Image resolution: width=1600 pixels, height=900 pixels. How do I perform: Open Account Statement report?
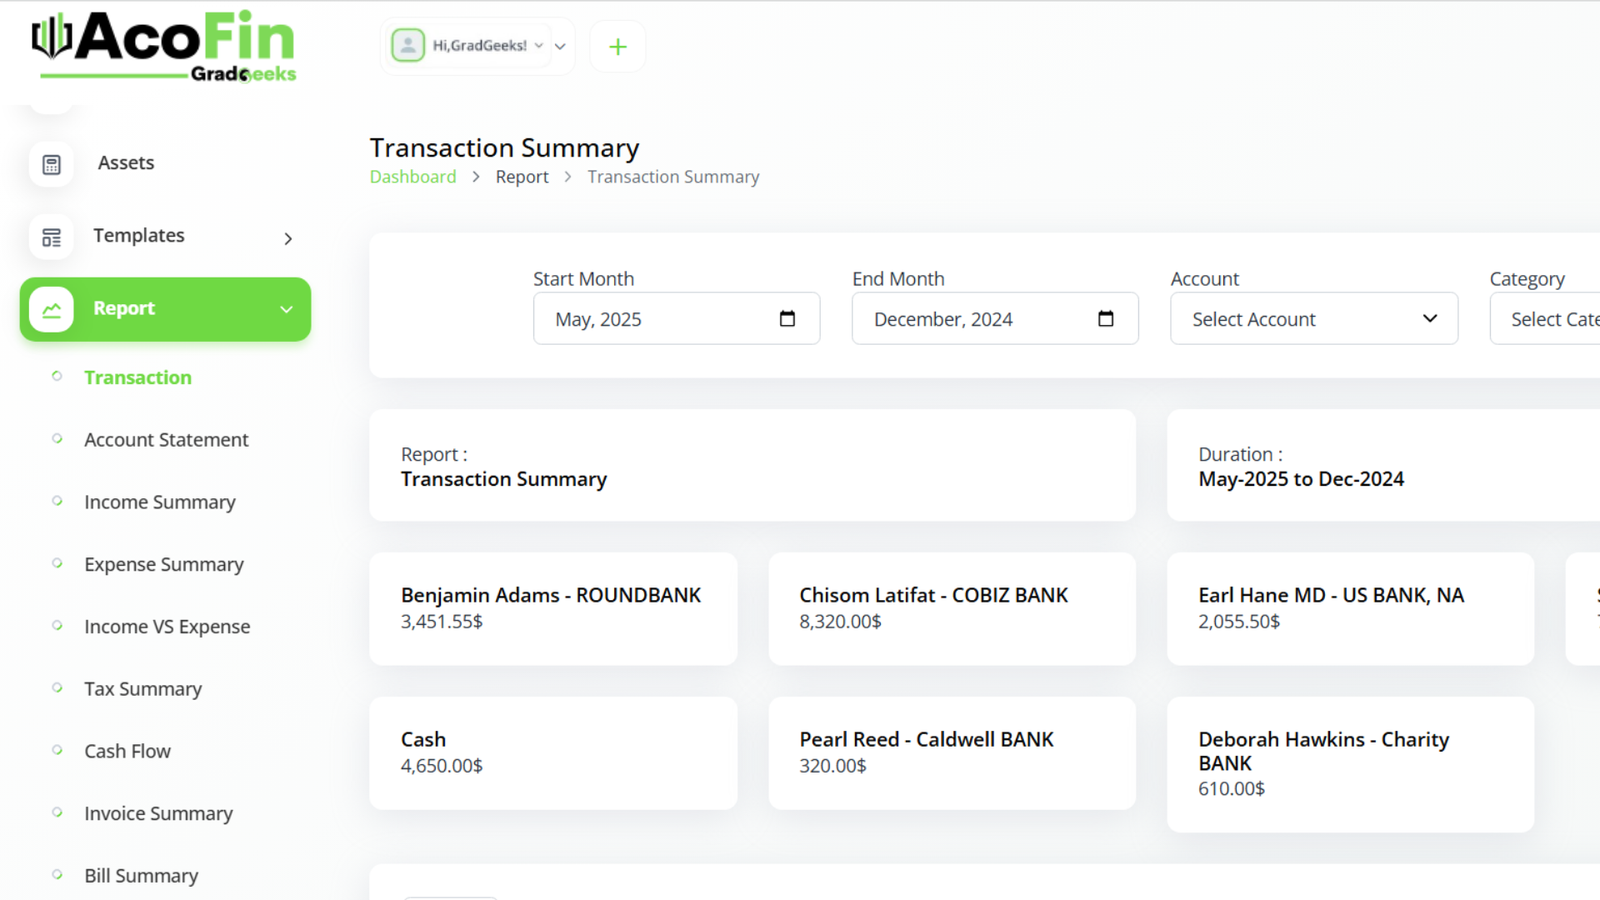[166, 440]
